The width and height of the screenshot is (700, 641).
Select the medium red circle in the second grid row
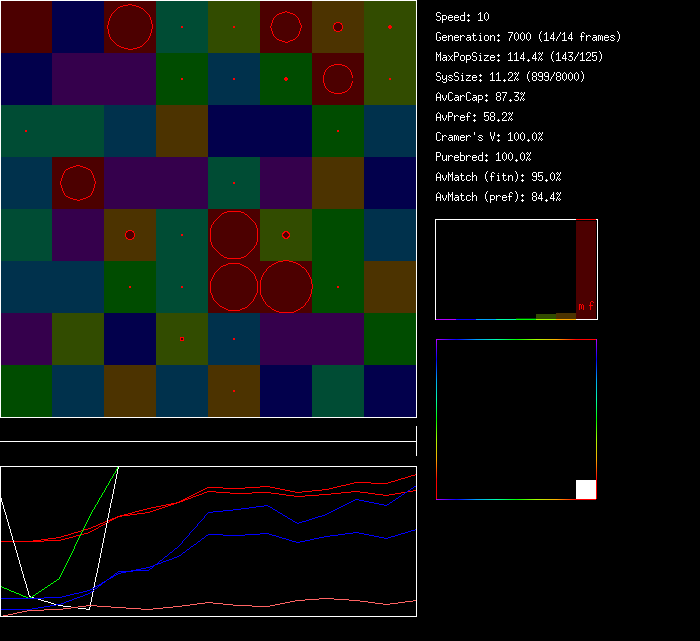338,79
